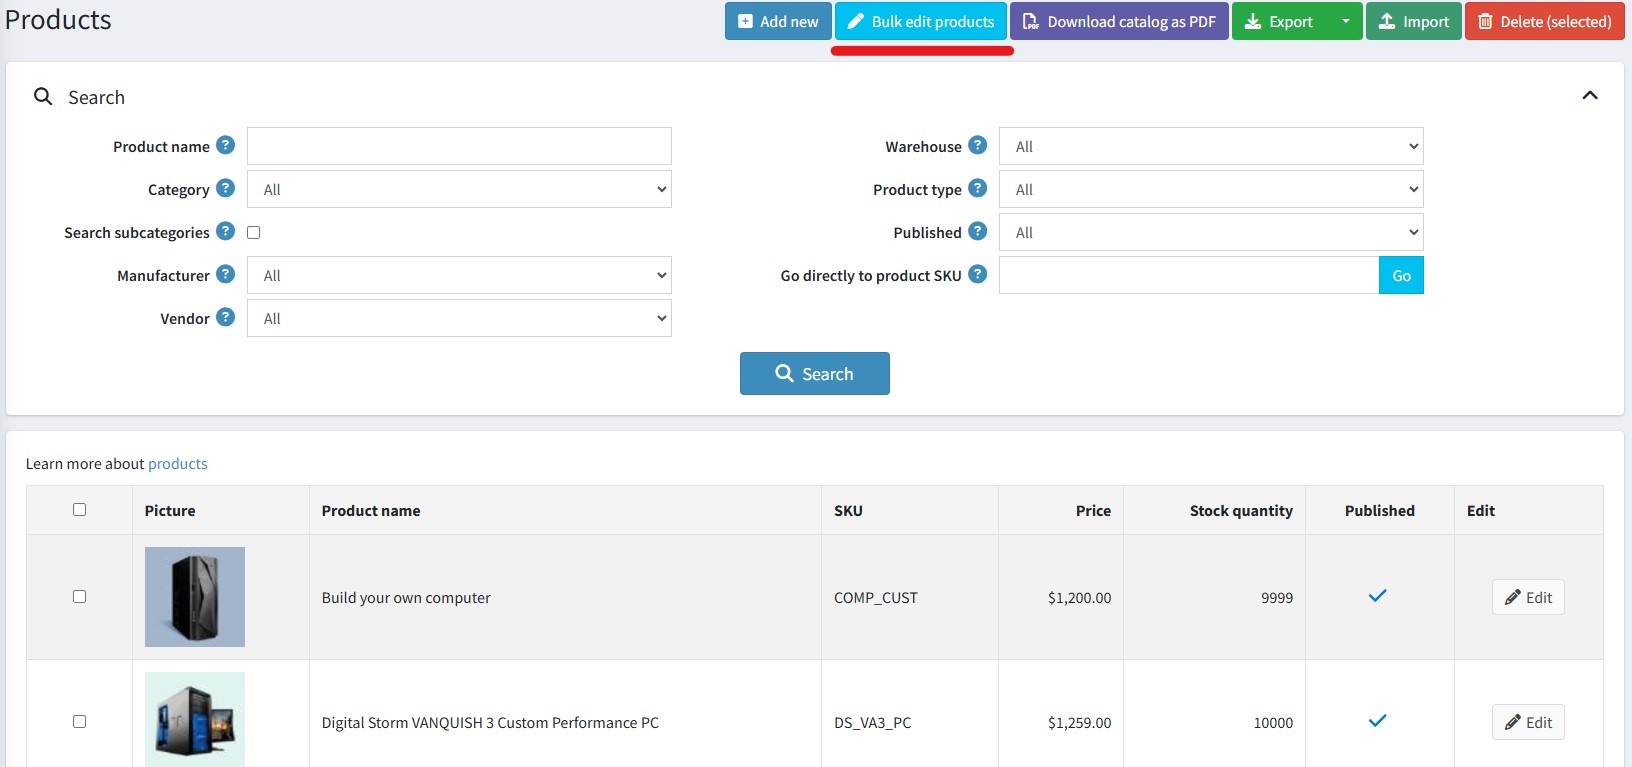The height and width of the screenshot is (767, 1632).
Task: Open the products documentation link
Action: [177, 464]
